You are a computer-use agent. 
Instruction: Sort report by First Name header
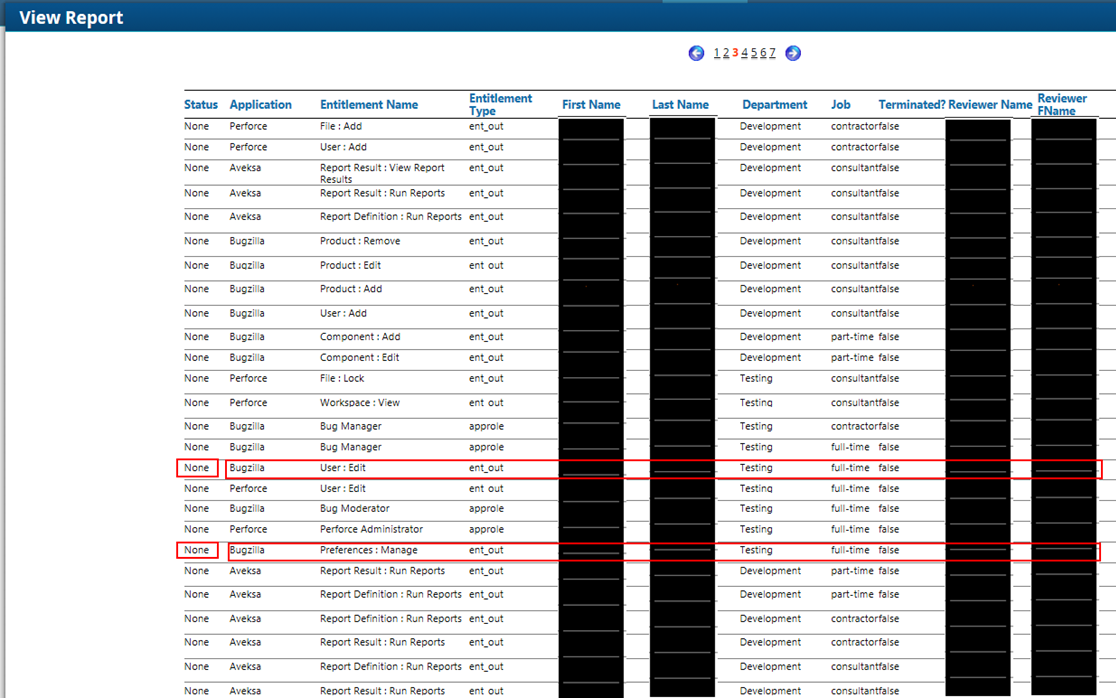coord(591,105)
